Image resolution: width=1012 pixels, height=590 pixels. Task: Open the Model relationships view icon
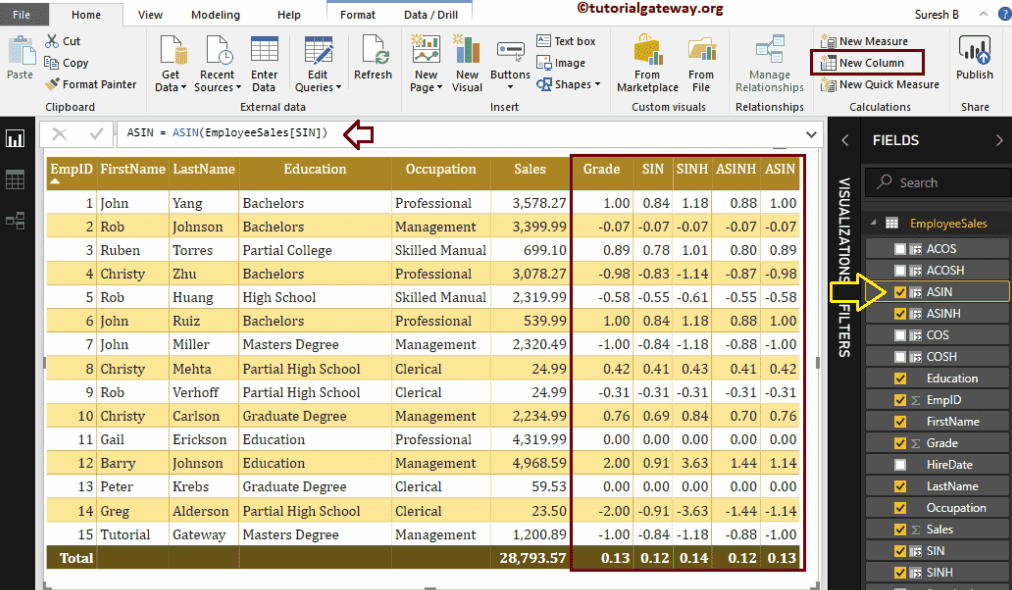coord(15,221)
